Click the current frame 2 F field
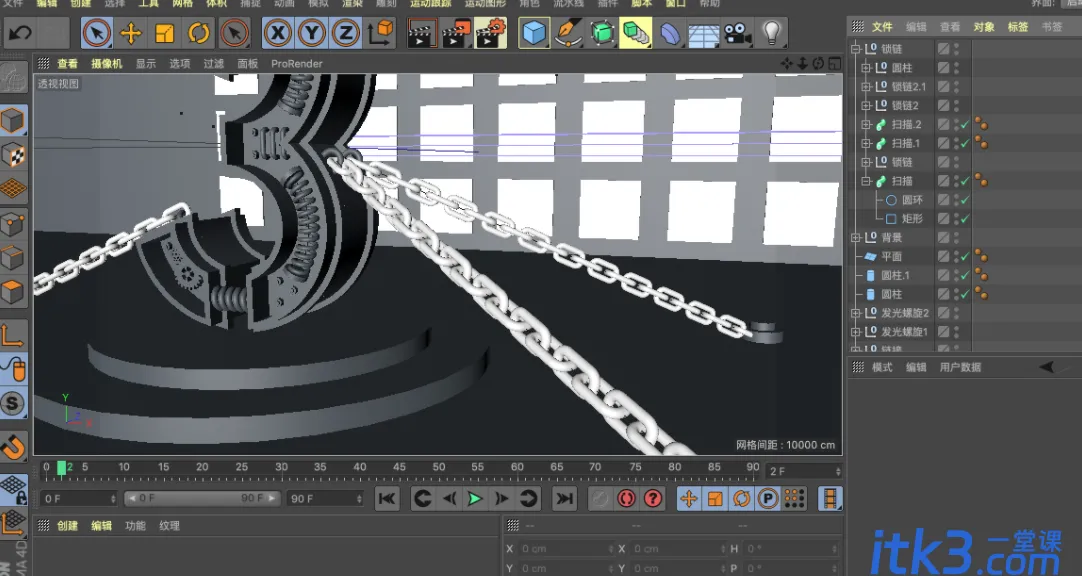Image resolution: width=1082 pixels, height=576 pixels. point(805,471)
